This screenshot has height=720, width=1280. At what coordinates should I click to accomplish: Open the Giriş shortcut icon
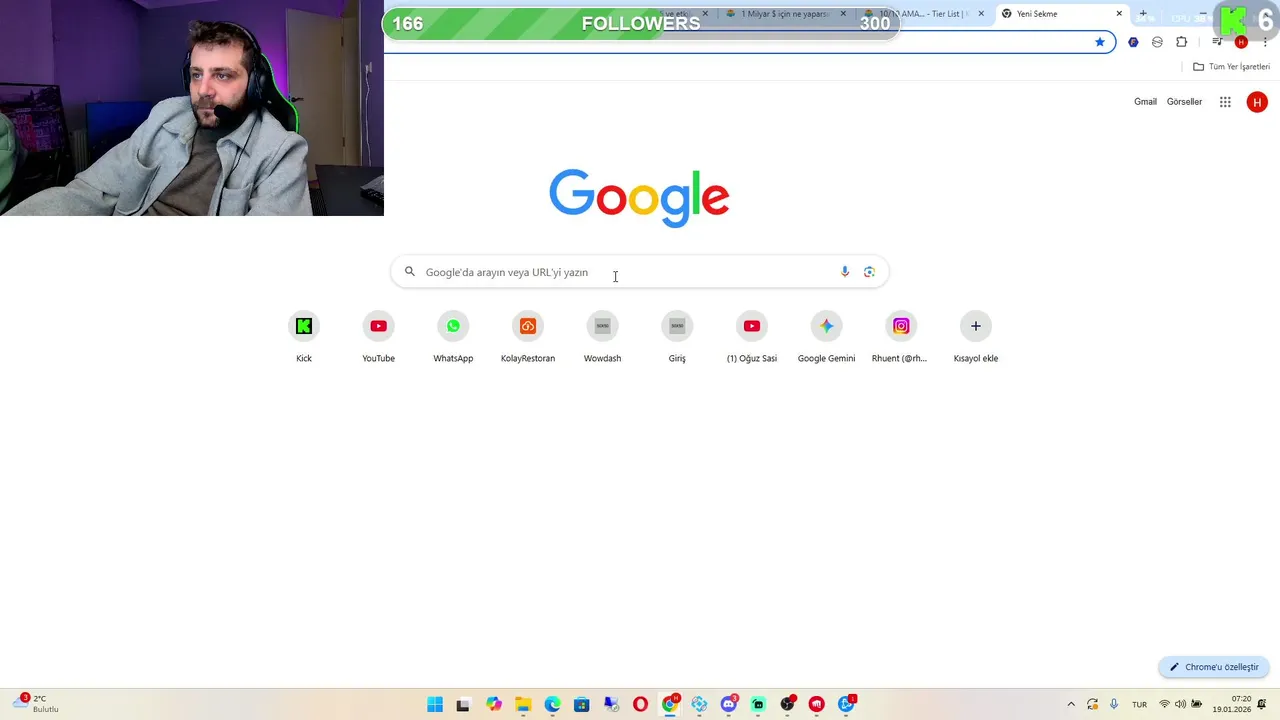pyautogui.click(x=677, y=326)
